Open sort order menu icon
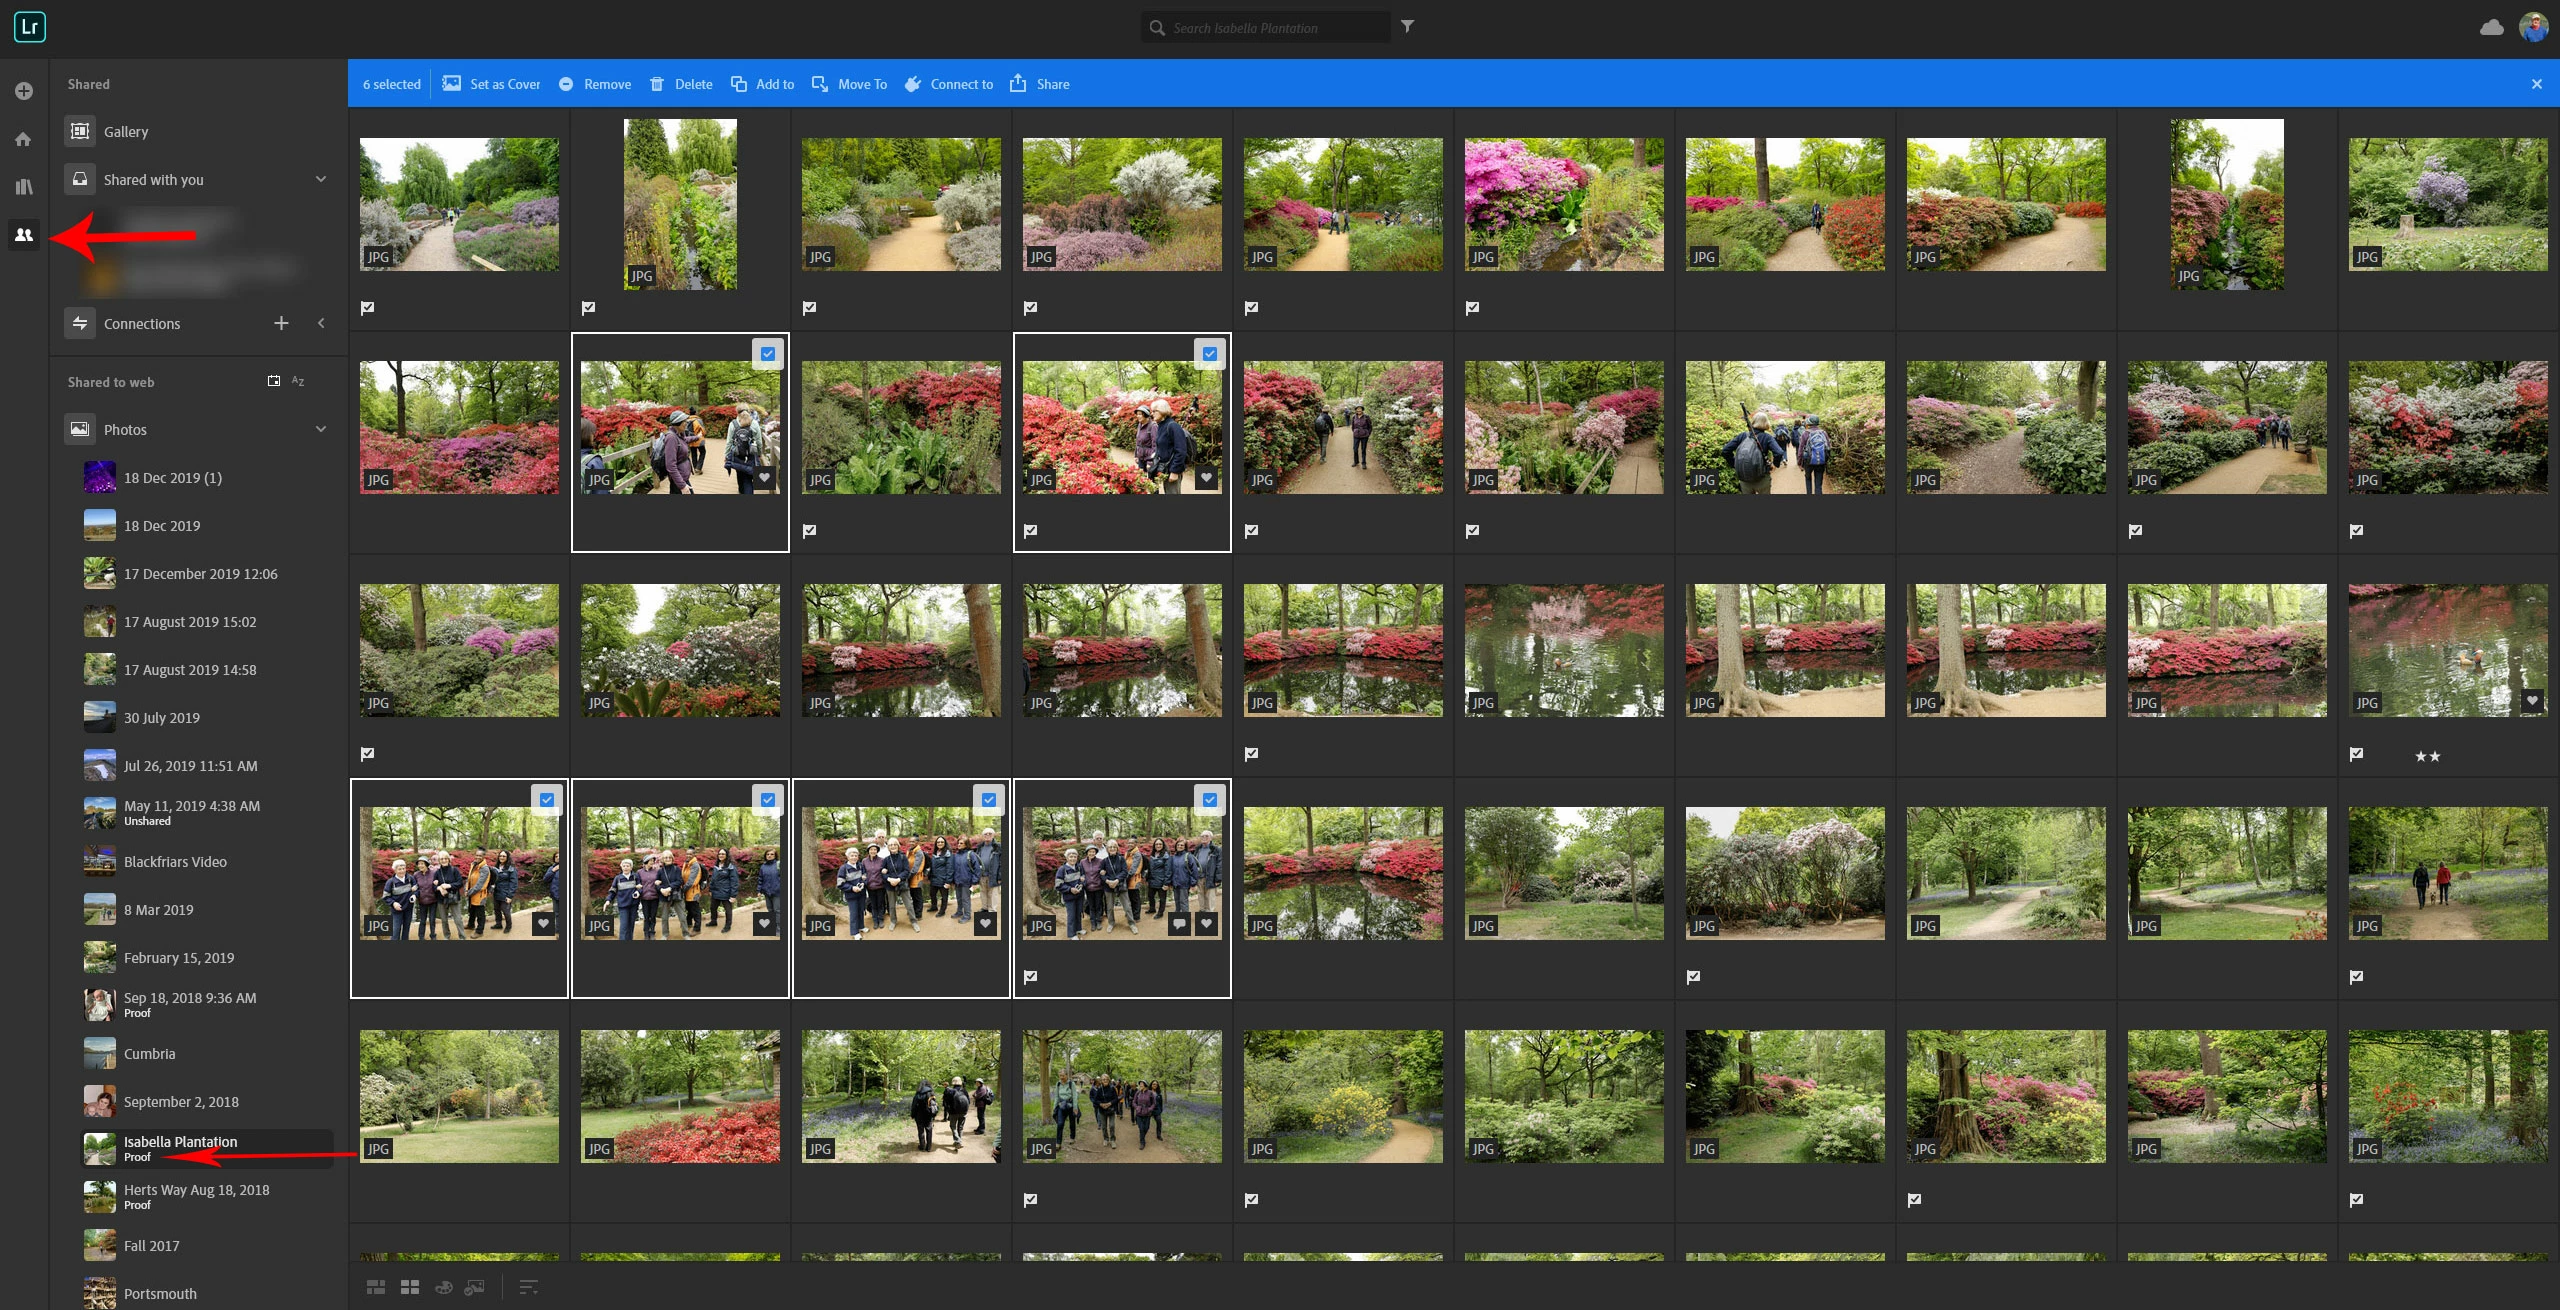 pos(529,1287)
